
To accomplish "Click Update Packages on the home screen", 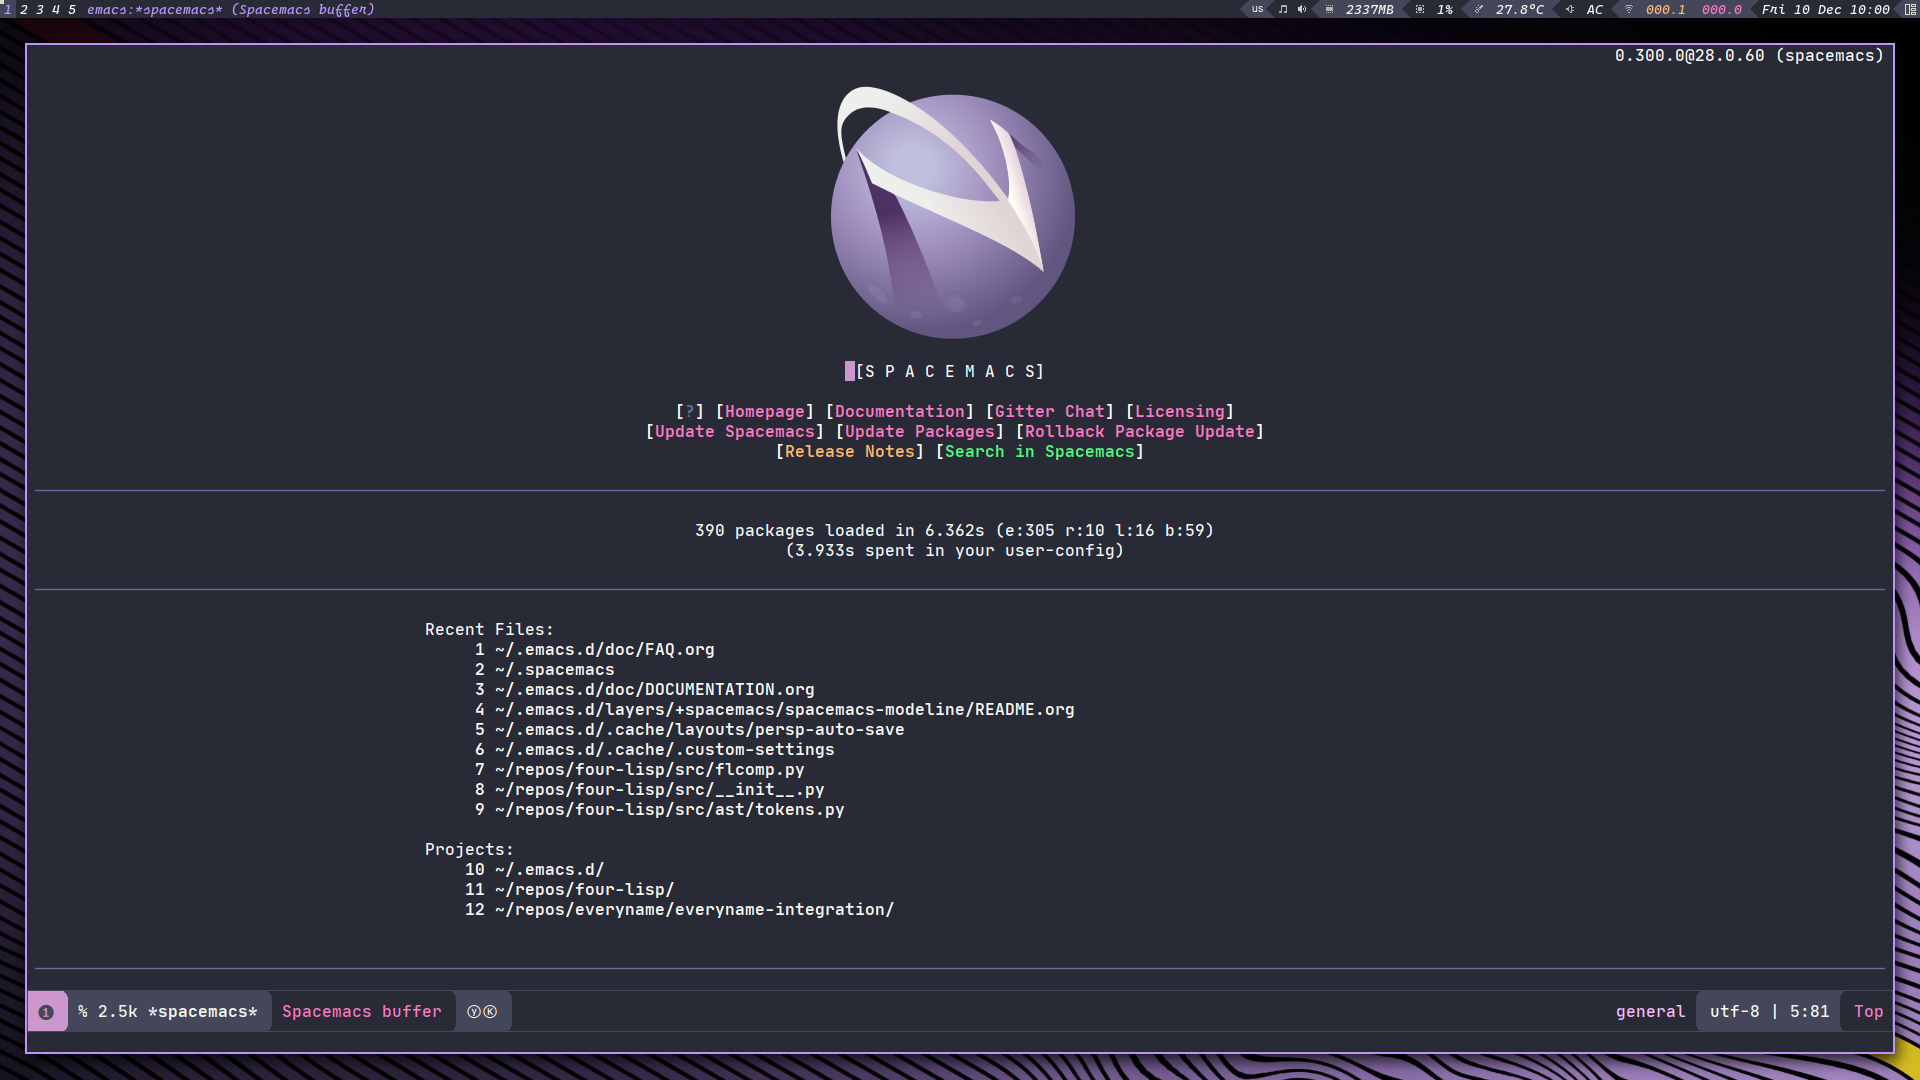I will (x=919, y=431).
